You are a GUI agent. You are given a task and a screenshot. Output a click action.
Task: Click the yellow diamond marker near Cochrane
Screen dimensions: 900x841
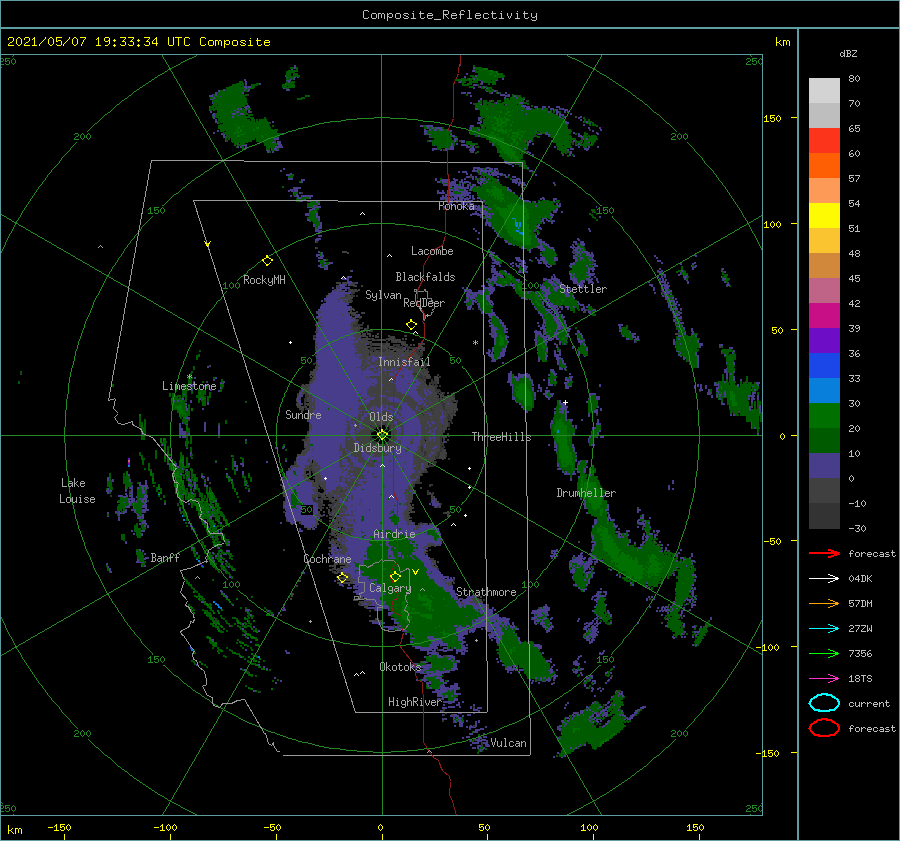click(343, 578)
